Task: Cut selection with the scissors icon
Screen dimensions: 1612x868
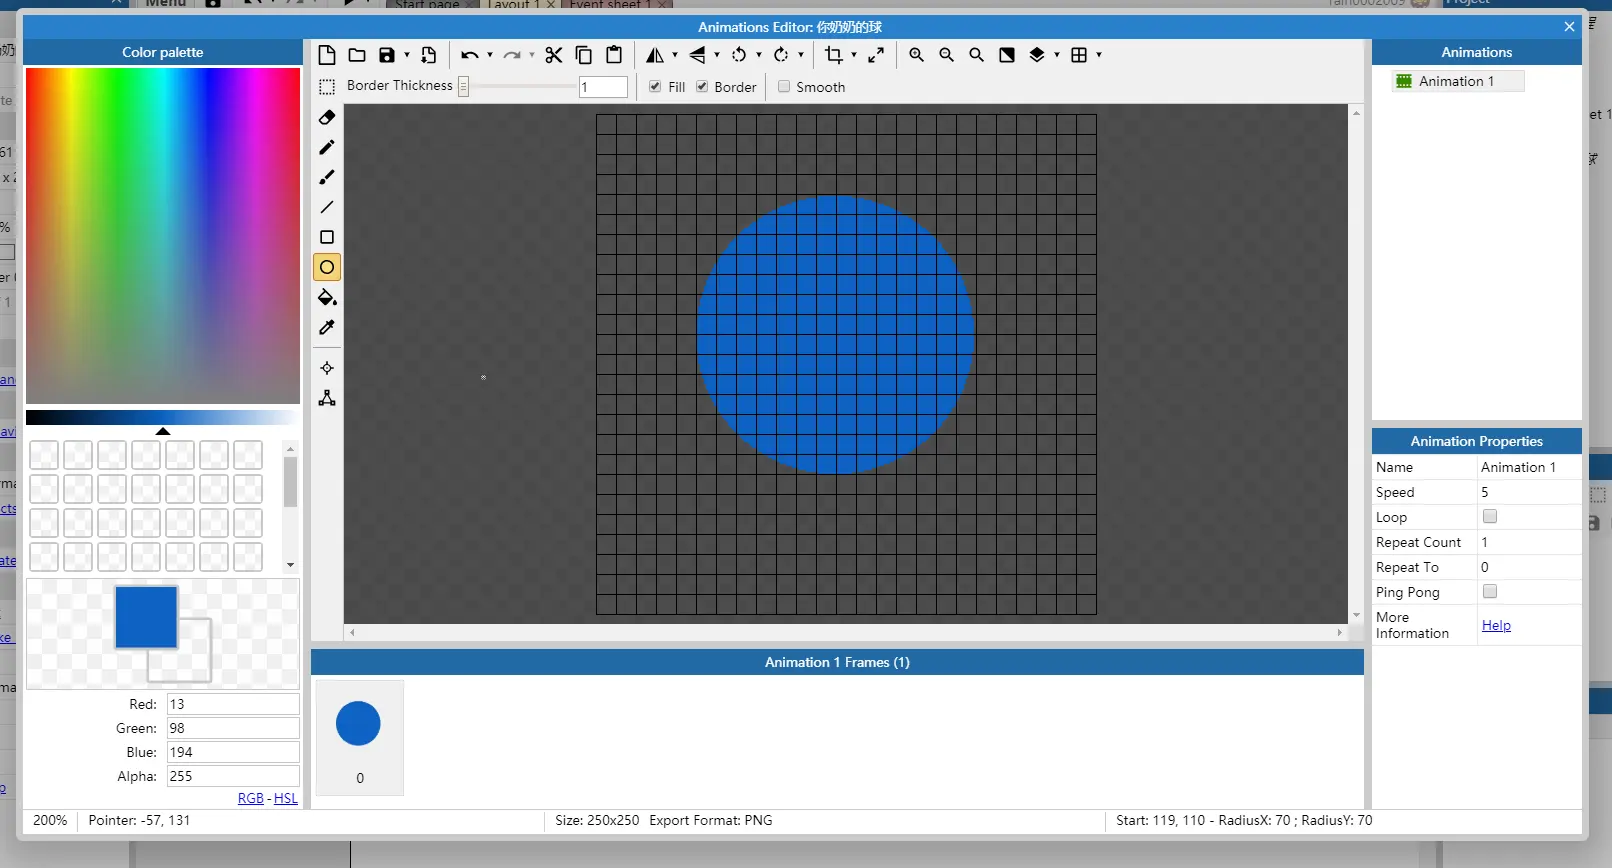Action: [x=554, y=55]
